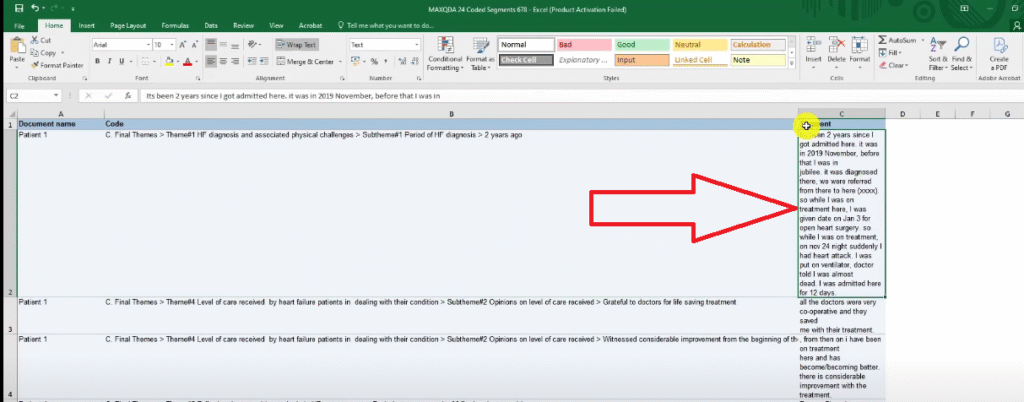This screenshot has height=402, width=1024.
Task: Click Merge & Center
Action: pos(305,61)
